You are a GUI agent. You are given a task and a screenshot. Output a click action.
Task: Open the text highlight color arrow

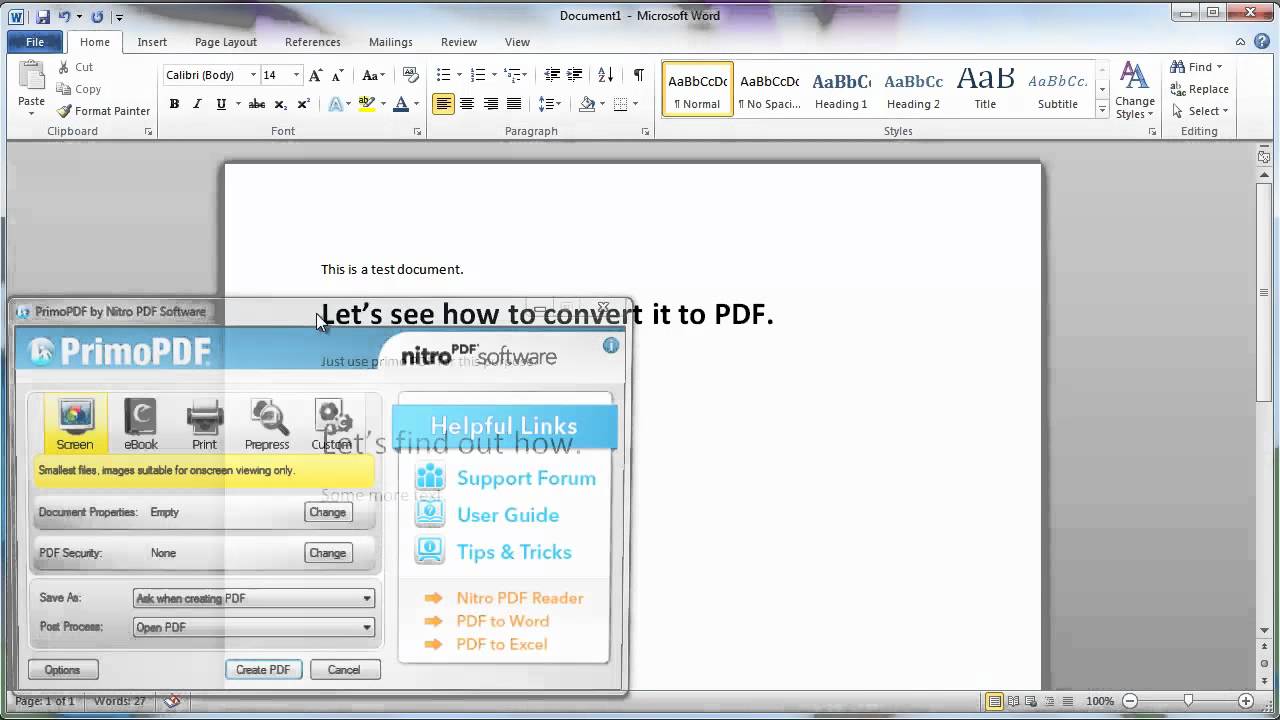383,104
